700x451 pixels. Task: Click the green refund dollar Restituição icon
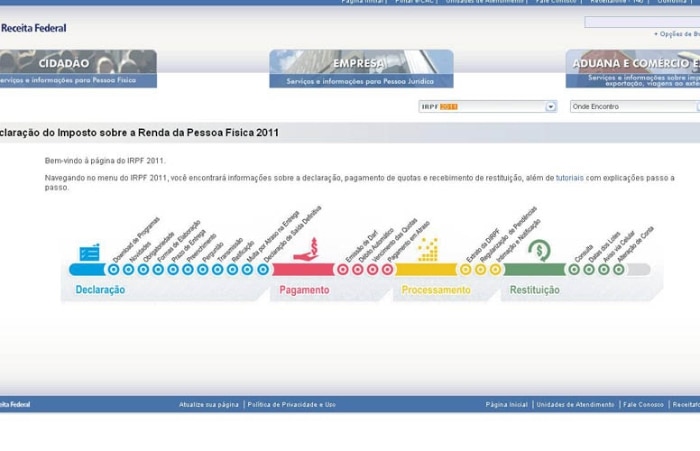(539, 251)
